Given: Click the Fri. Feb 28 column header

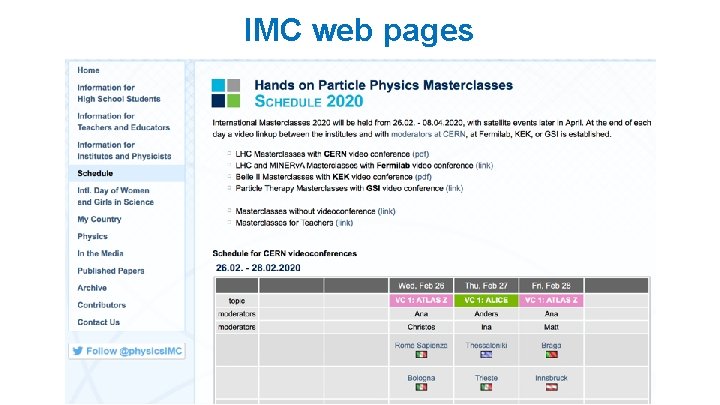Looking at the screenshot, I should [551, 286].
